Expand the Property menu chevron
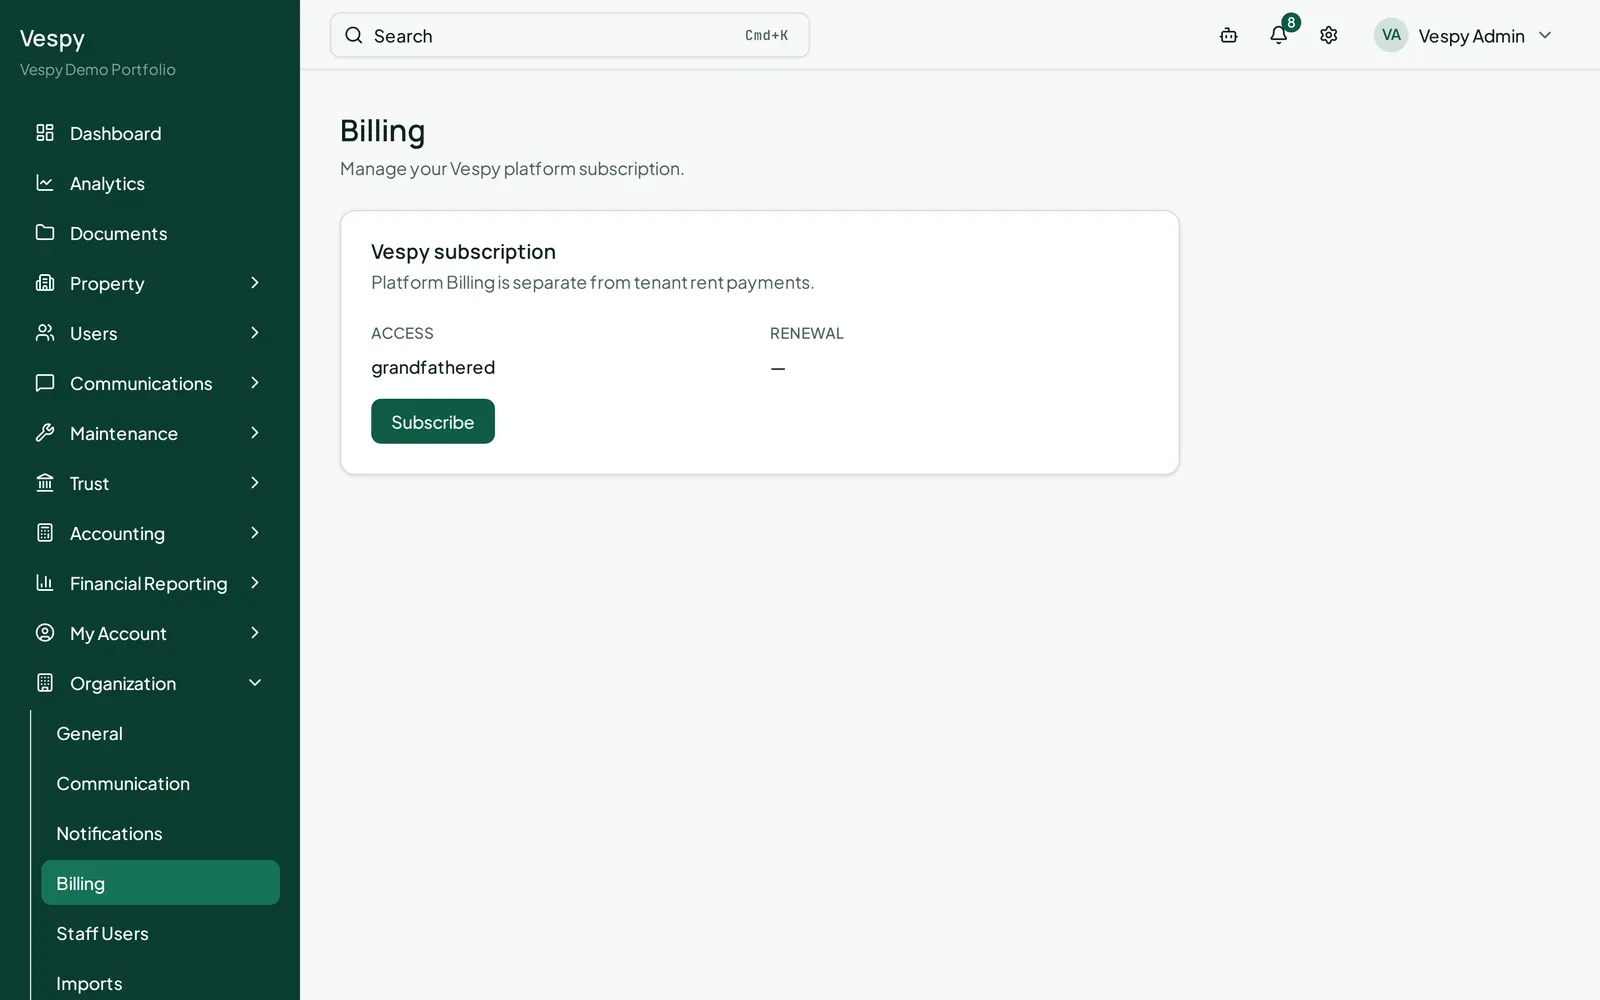Image resolution: width=1600 pixels, height=1000 pixels. (255, 283)
